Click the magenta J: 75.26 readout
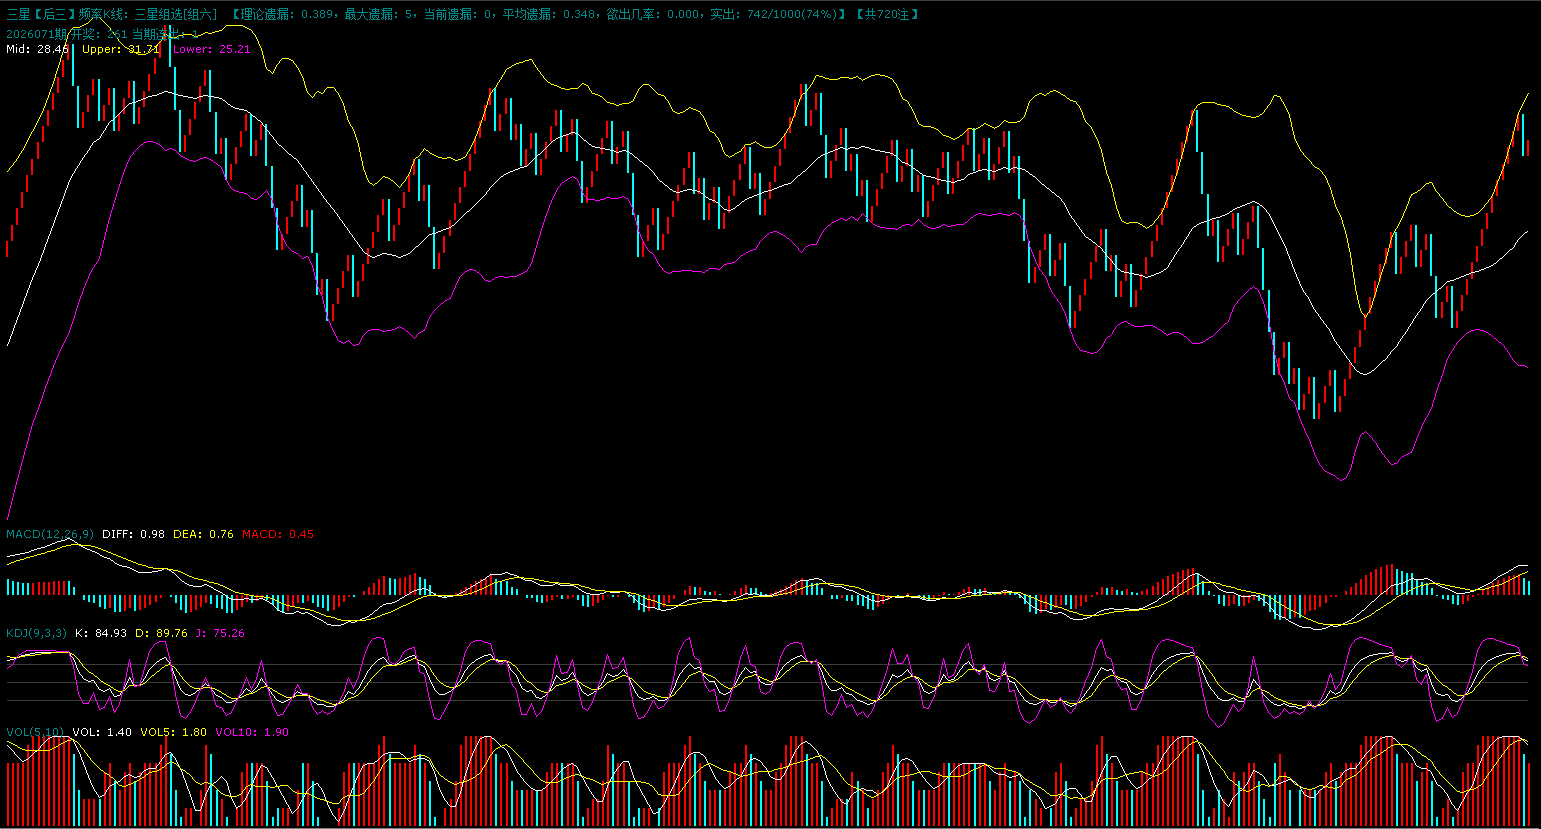 pyautogui.click(x=220, y=633)
